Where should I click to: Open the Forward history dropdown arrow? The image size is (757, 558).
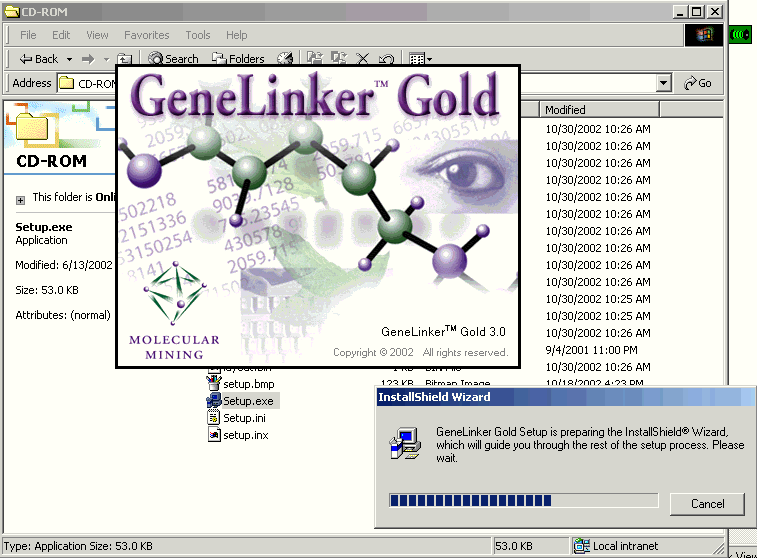click(107, 59)
